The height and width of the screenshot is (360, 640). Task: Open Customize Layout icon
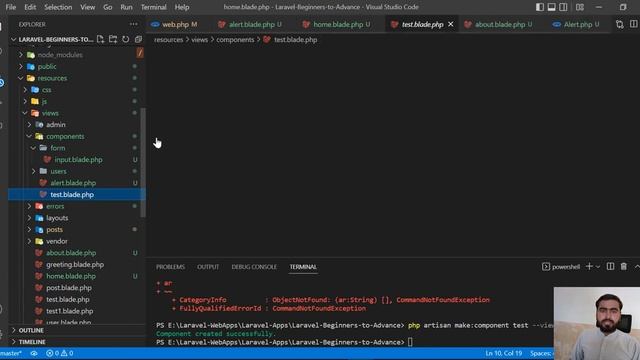point(580,7)
